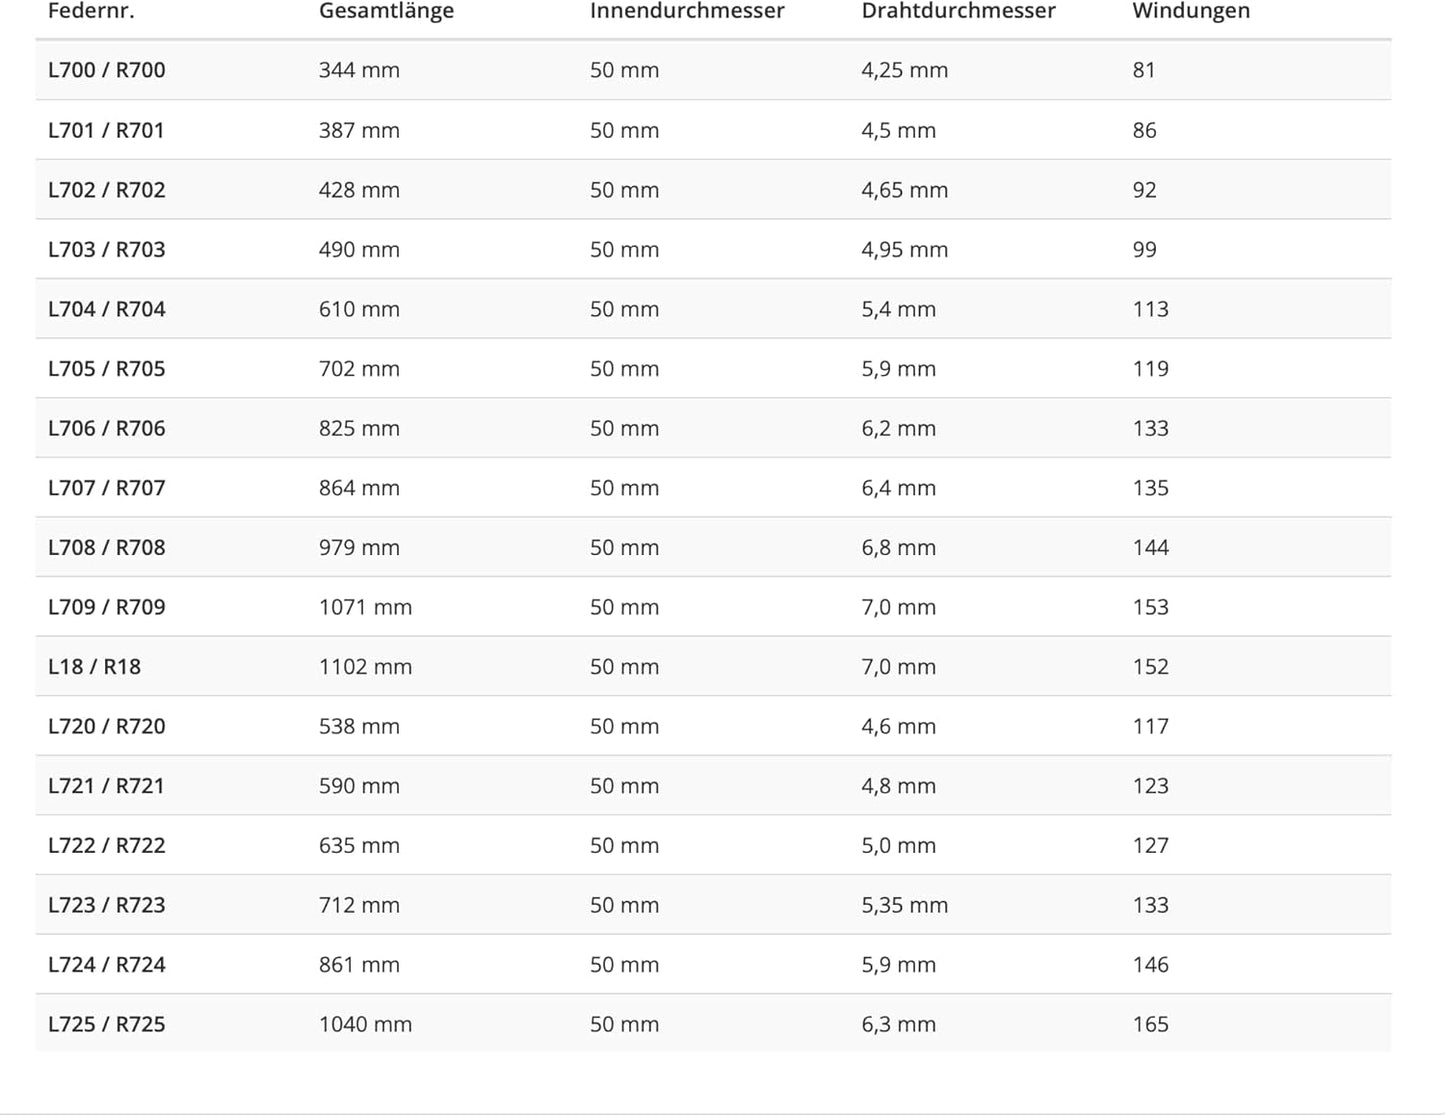The image size is (1445, 1117).
Task: Click the Windungen column header
Action: click(1191, 11)
